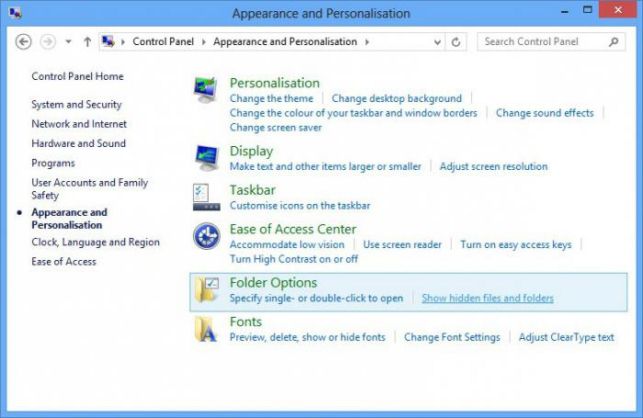This screenshot has width=643, height=418.
Task: Click Adjust ClearType text
Action: coord(566,337)
